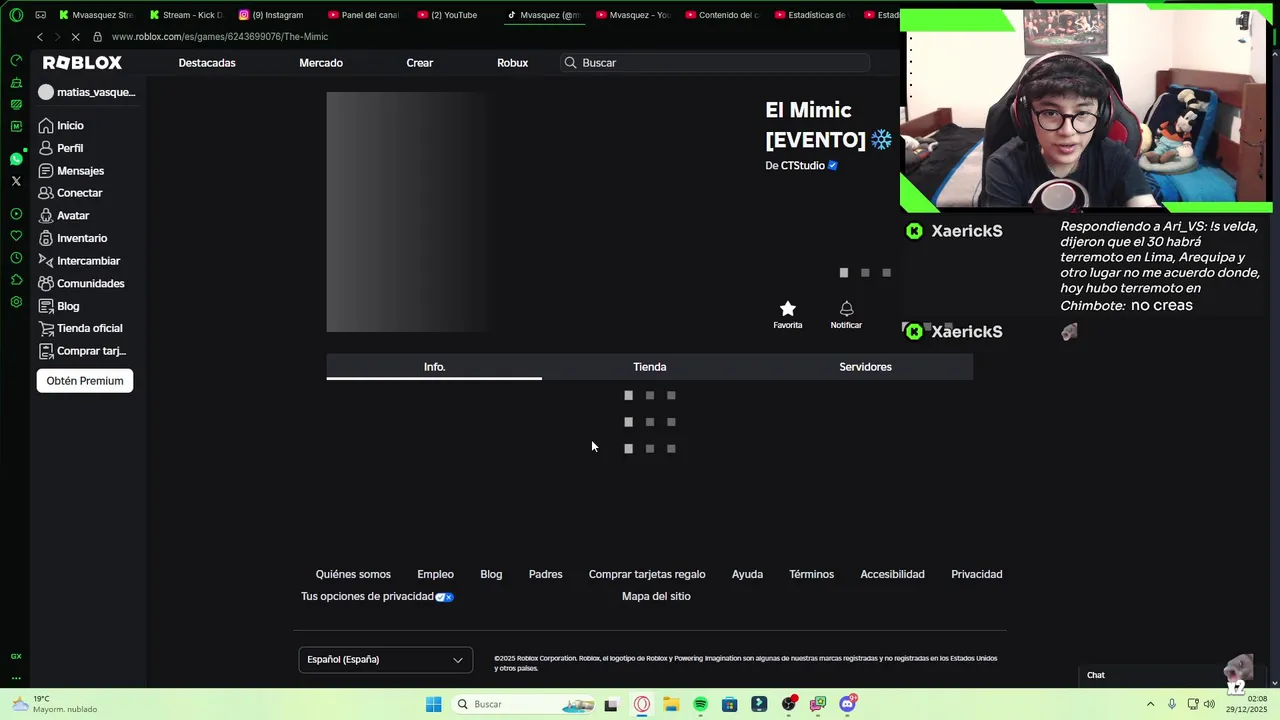This screenshot has width=1280, height=720.
Task: Click the Roblox logo
Action: coord(82,63)
